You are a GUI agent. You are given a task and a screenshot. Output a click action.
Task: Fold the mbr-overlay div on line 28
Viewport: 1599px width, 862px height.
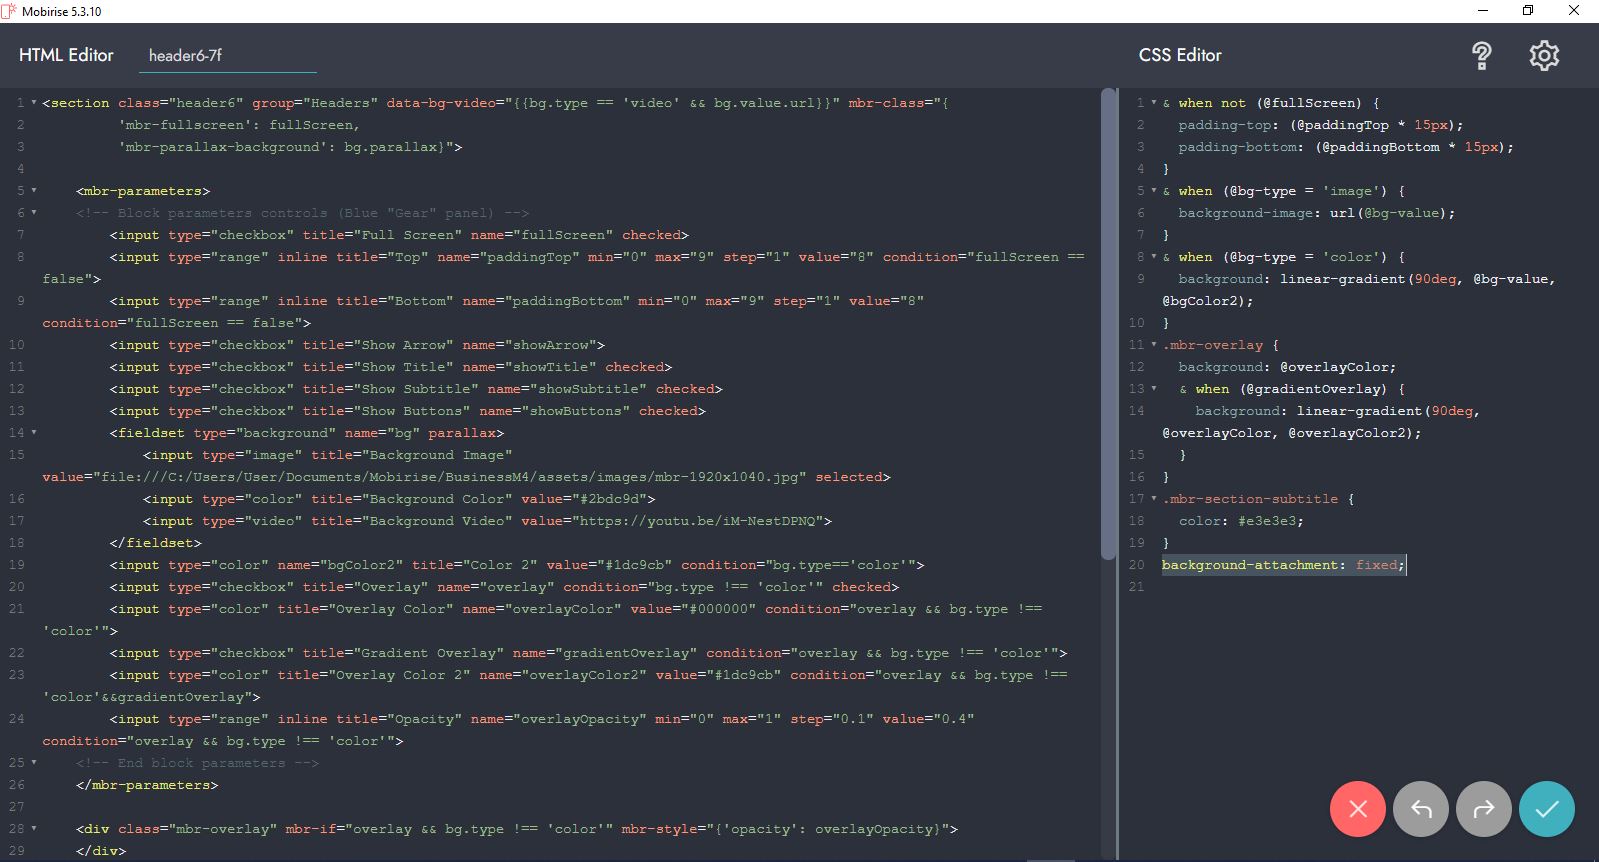point(34,829)
